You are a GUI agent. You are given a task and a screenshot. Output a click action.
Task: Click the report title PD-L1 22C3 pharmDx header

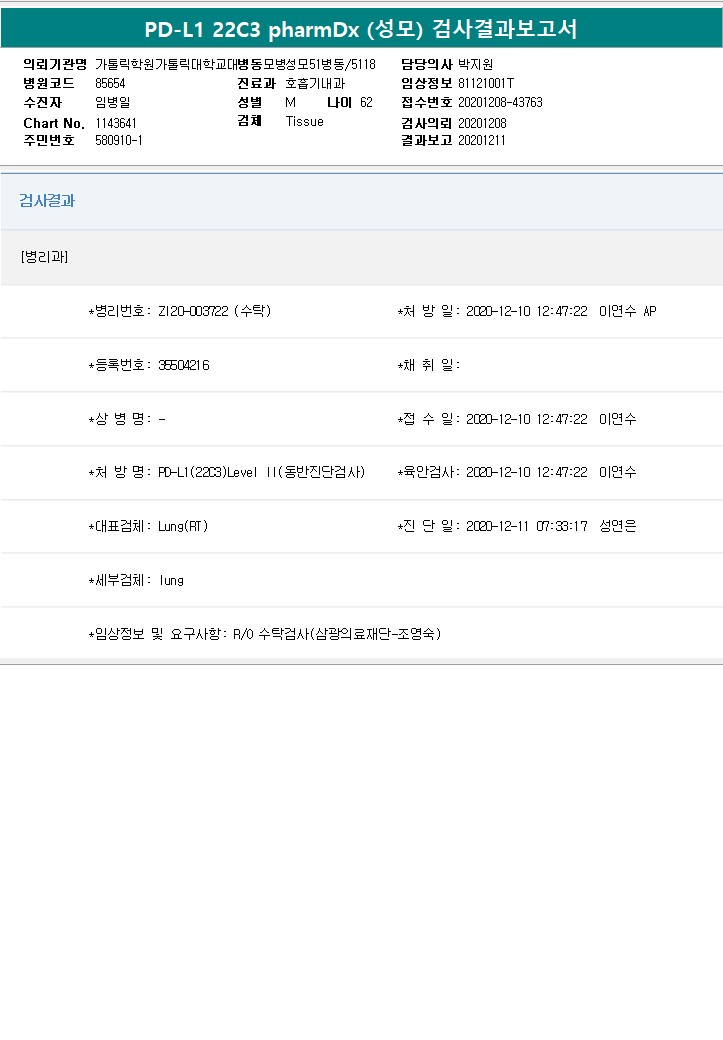(x=361, y=29)
